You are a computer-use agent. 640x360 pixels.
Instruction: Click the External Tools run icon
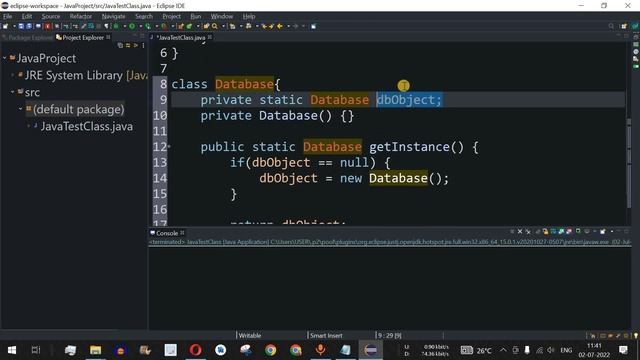pos(164,26)
